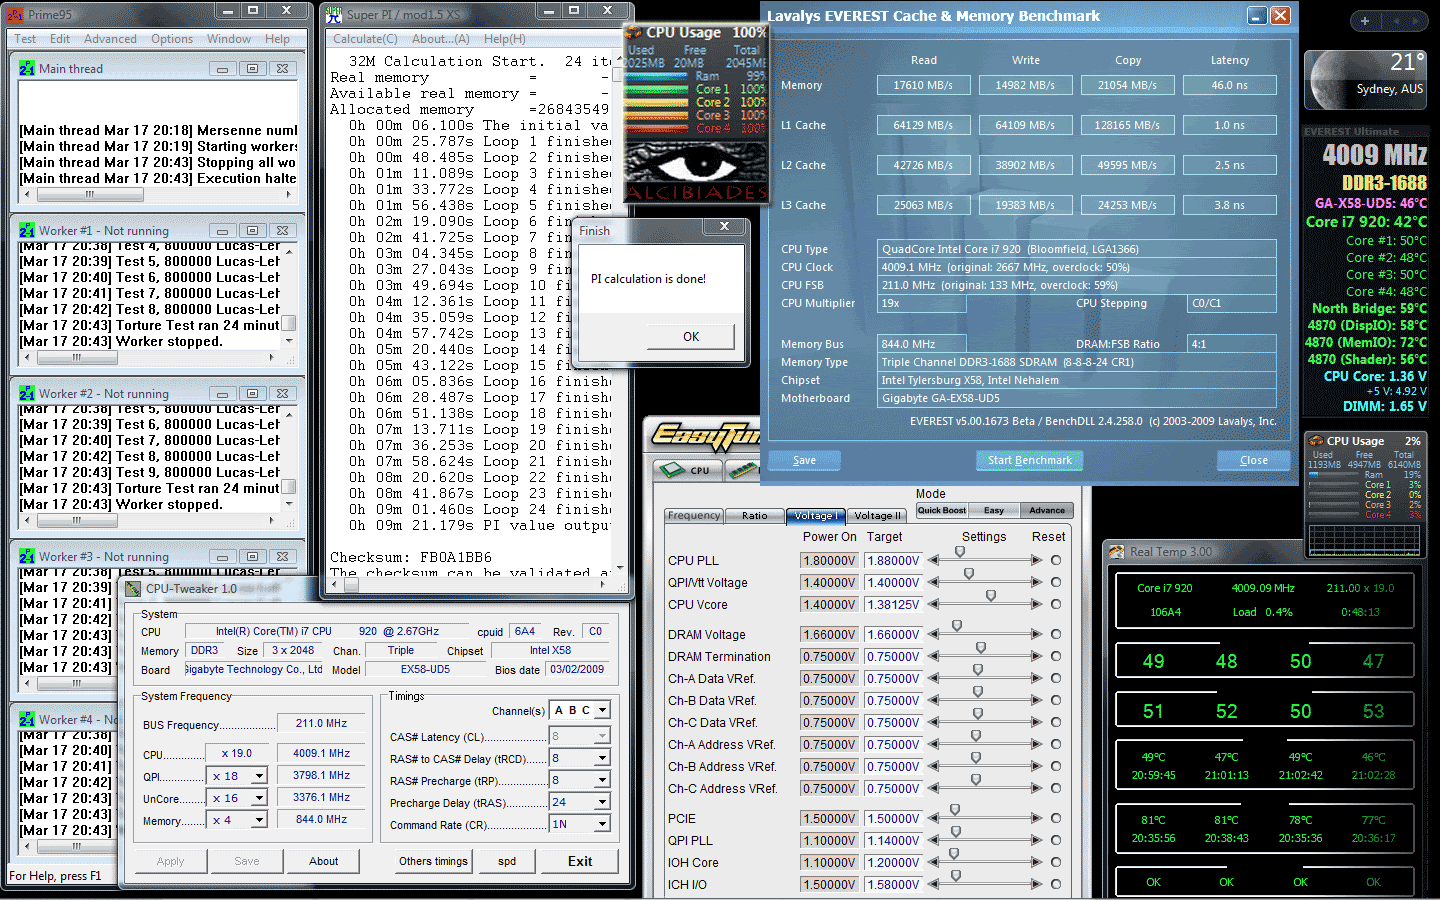Open EasyTune memory section with RAM stick icon
The width and height of the screenshot is (1440, 900).
pyautogui.click(x=744, y=469)
